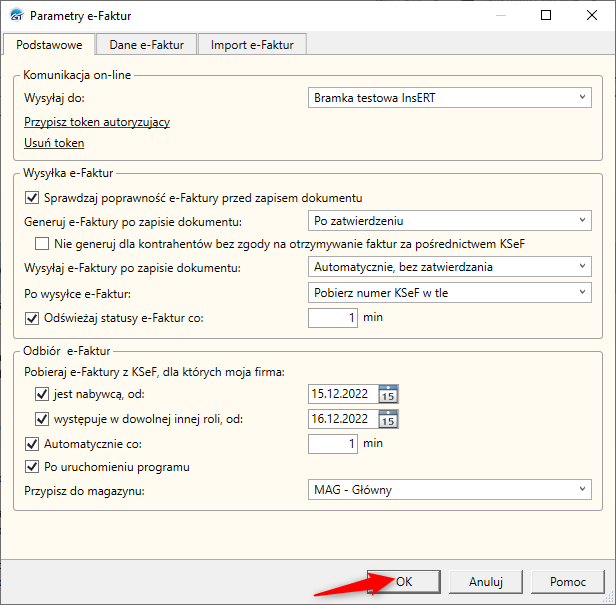The height and width of the screenshot is (605, 616).
Task: Click the 'Odświeżaj statusy' minutes input field
Action: (332, 318)
